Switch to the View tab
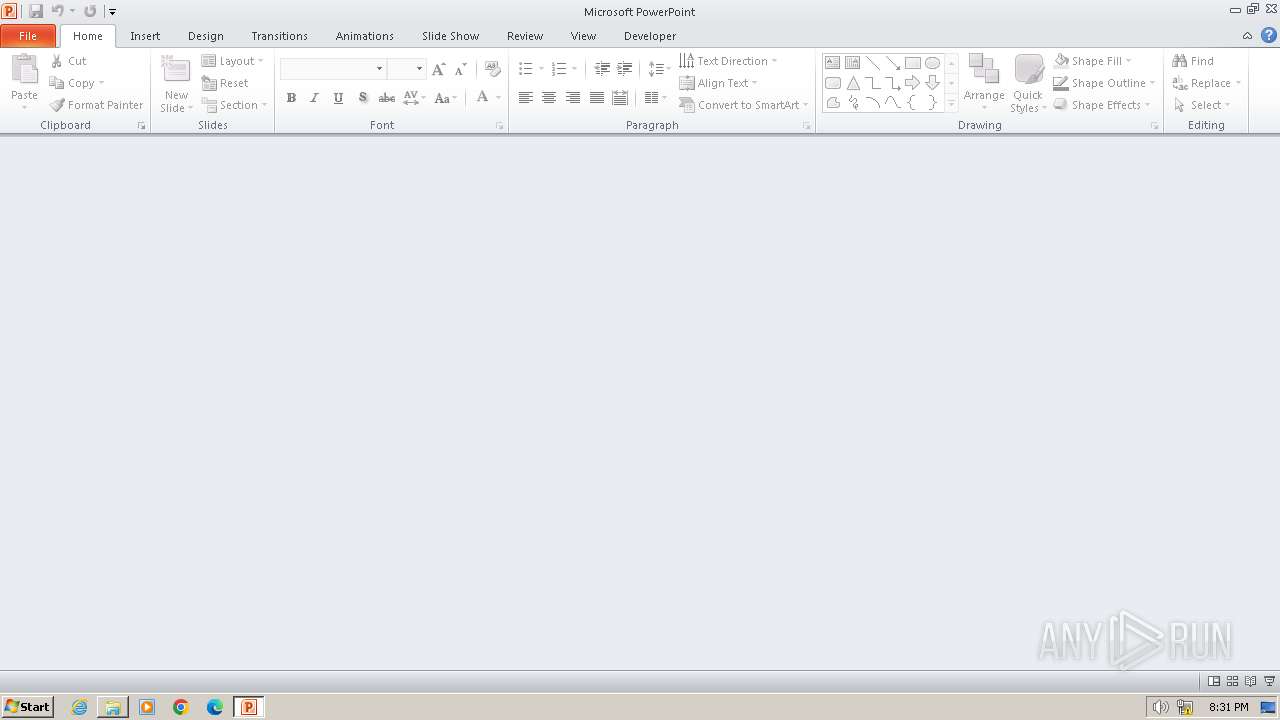The image size is (1280, 720). 583,36
